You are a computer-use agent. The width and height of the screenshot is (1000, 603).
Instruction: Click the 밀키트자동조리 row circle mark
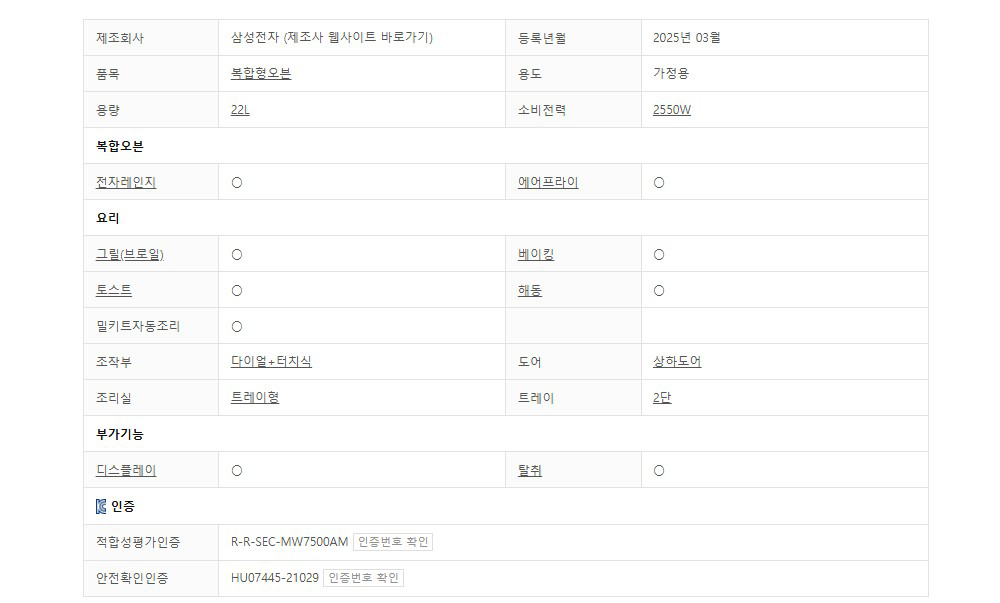[x=237, y=326]
